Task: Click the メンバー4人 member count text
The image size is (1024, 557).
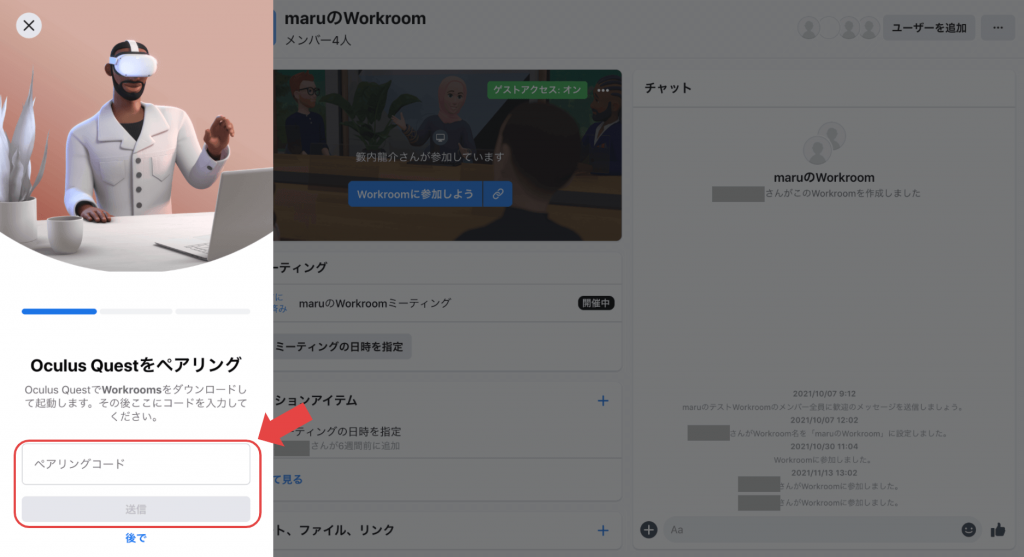Action: (x=318, y=40)
